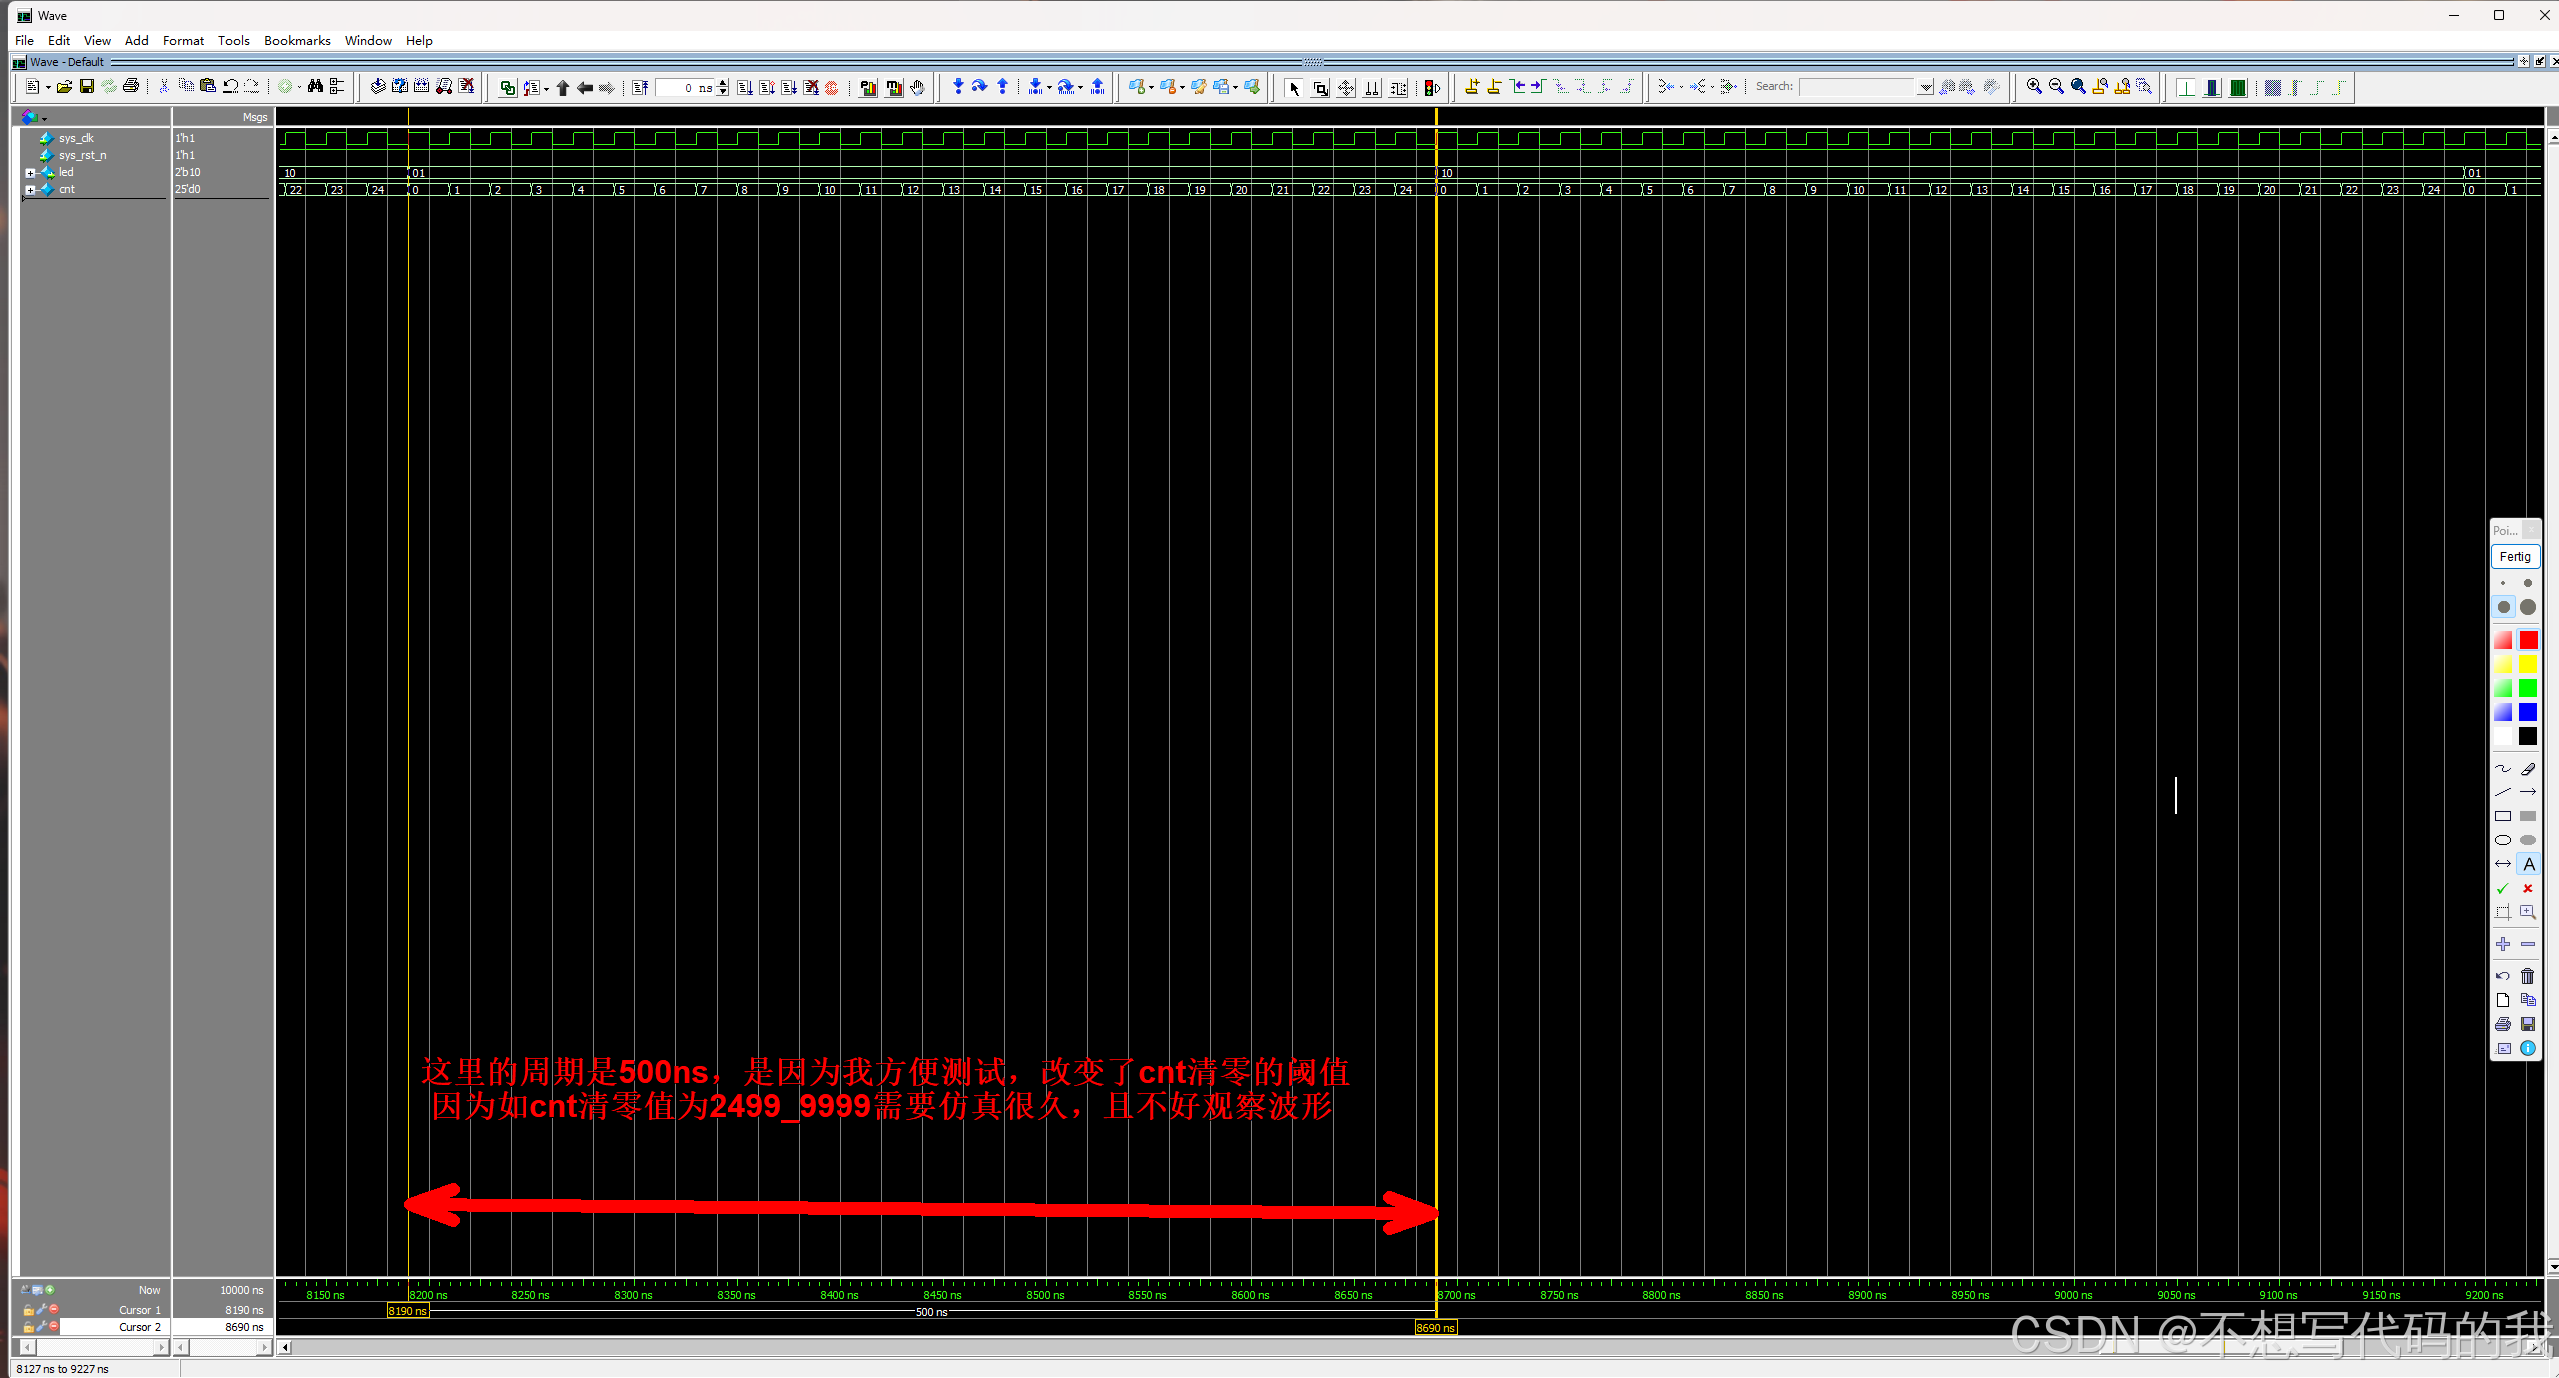Click the blue info icon in annotation palette
This screenshot has height=1378, width=2559.
(x=2528, y=1048)
